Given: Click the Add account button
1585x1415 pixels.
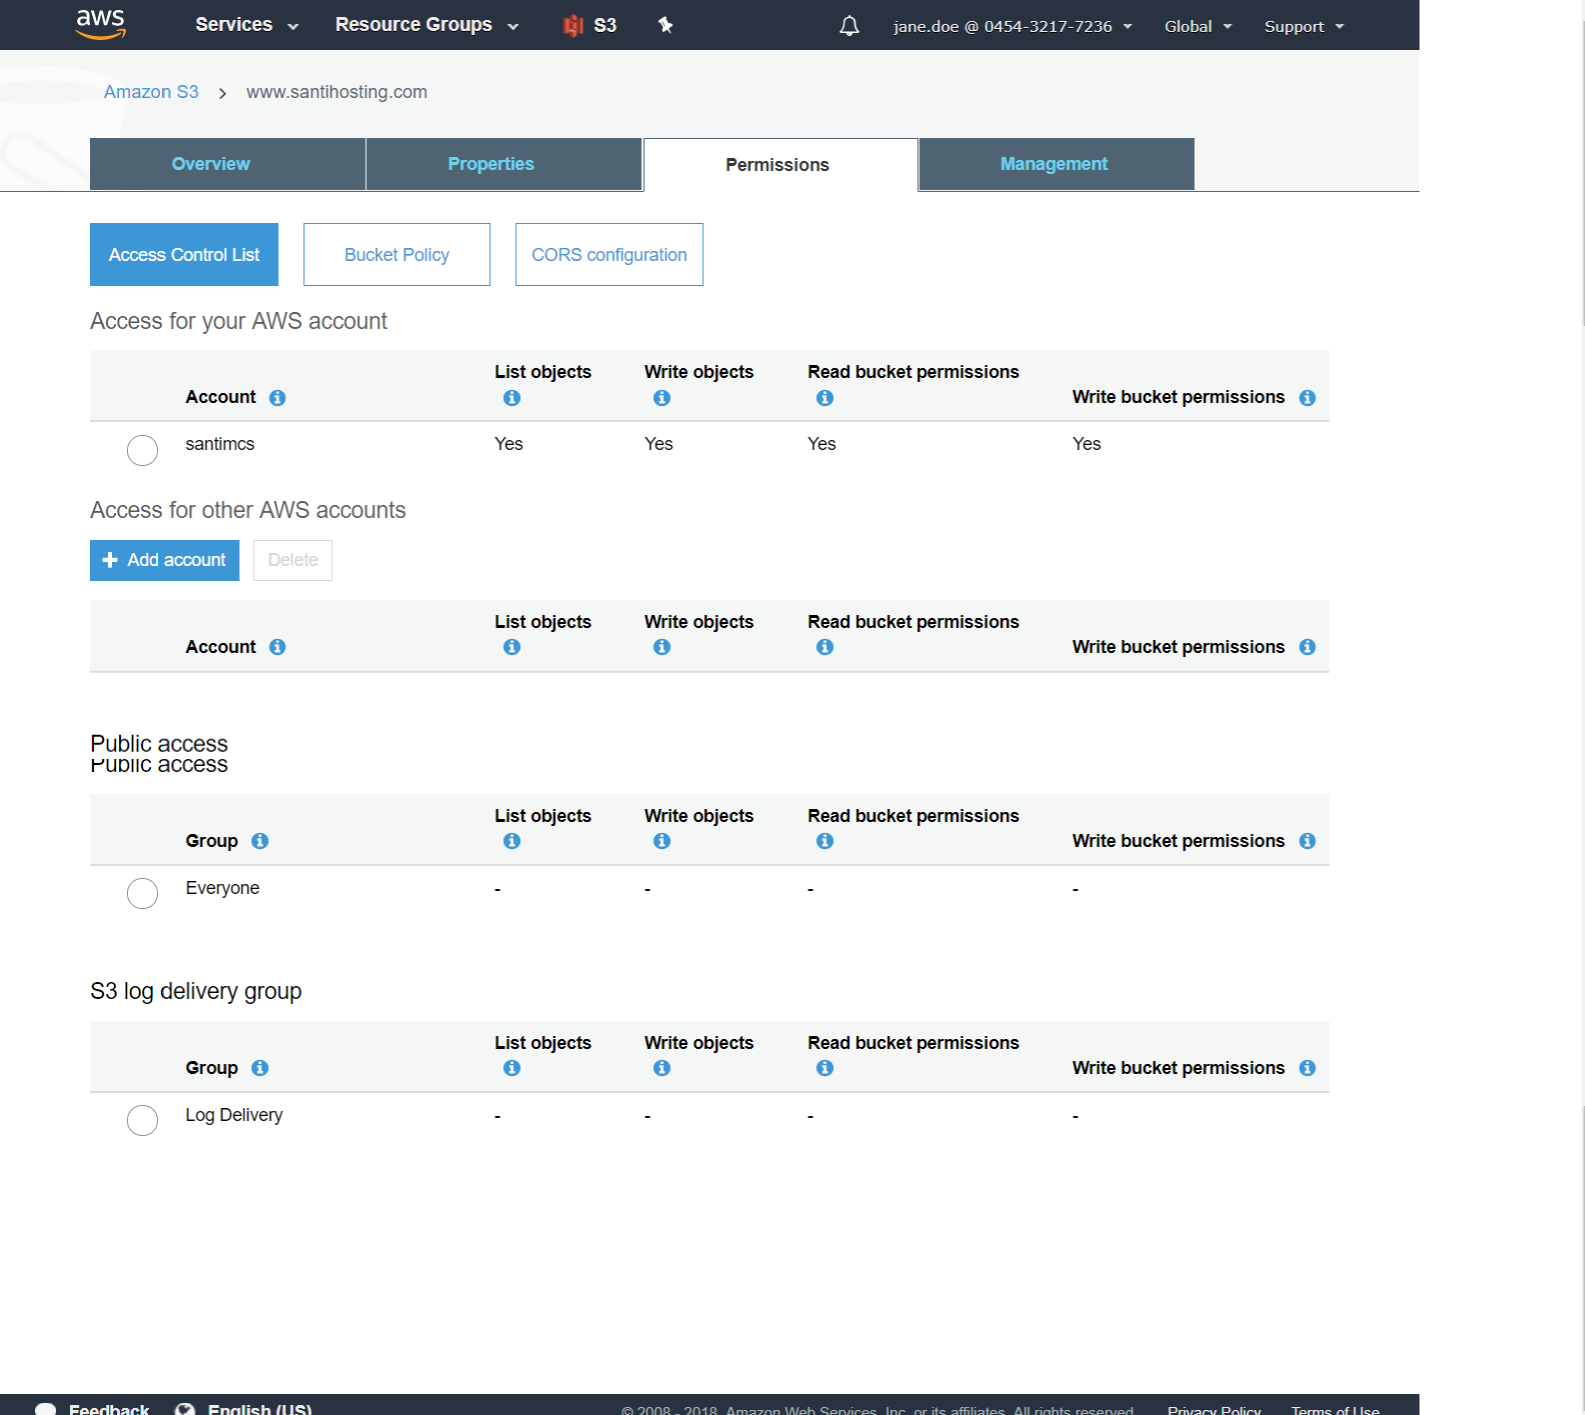Looking at the screenshot, I should pyautogui.click(x=165, y=560).
